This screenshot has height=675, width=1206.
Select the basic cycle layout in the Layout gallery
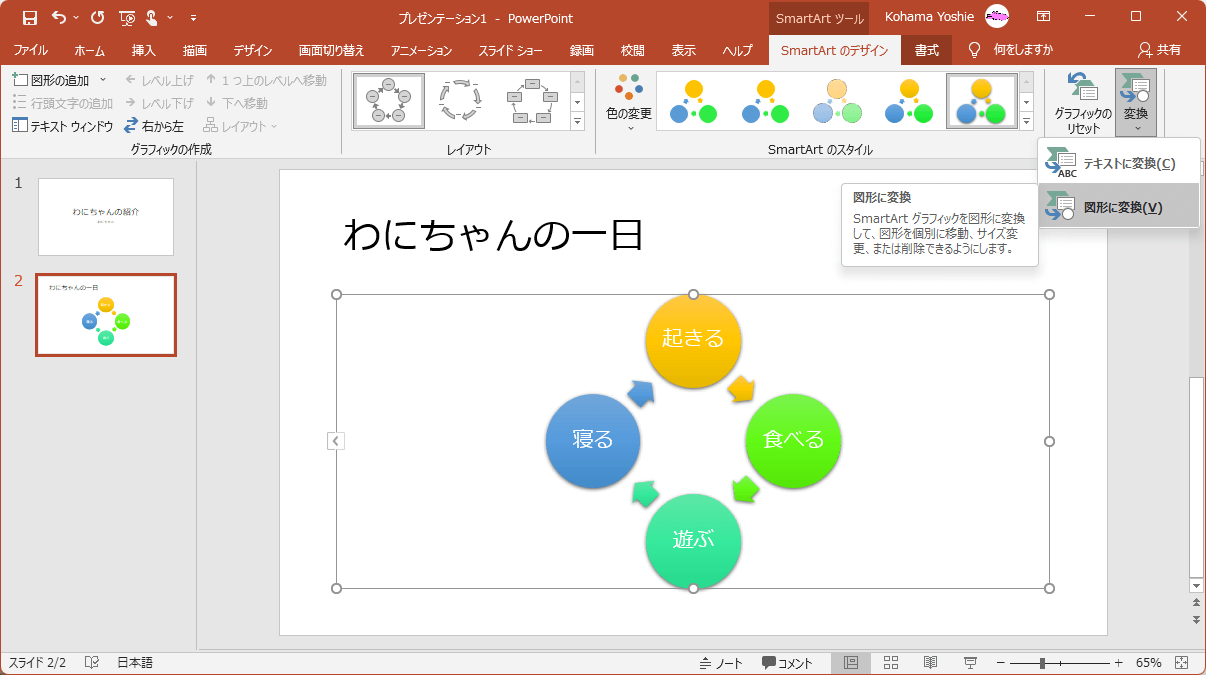point(389,99)
